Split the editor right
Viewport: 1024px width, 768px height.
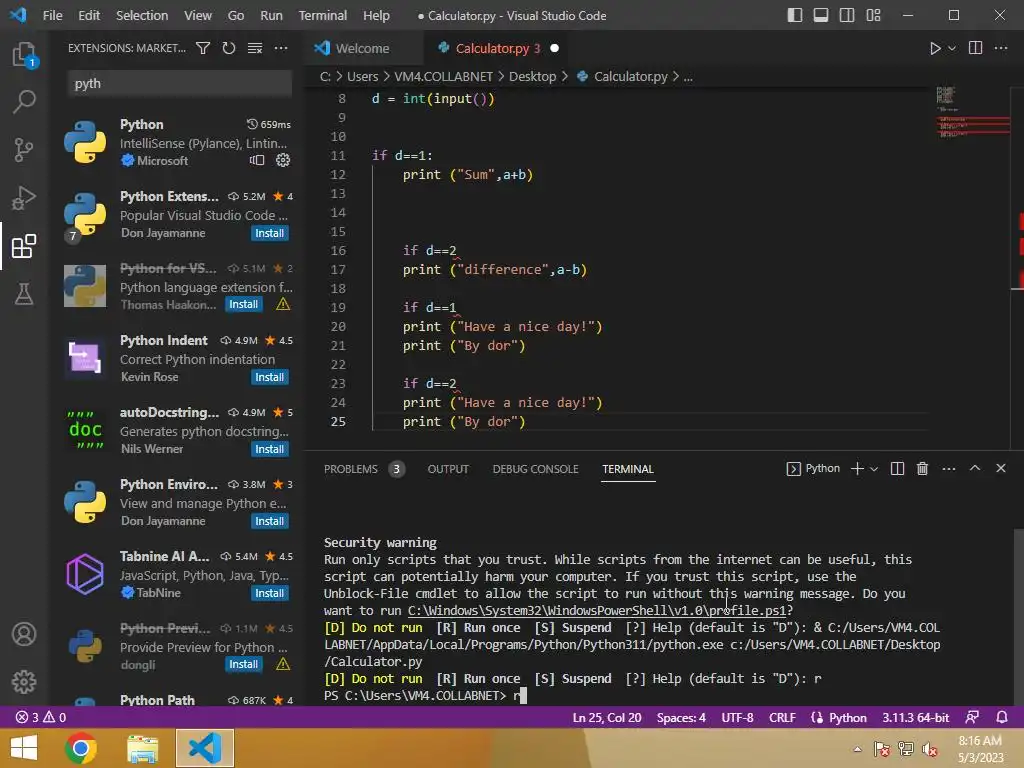click(975, 48)
